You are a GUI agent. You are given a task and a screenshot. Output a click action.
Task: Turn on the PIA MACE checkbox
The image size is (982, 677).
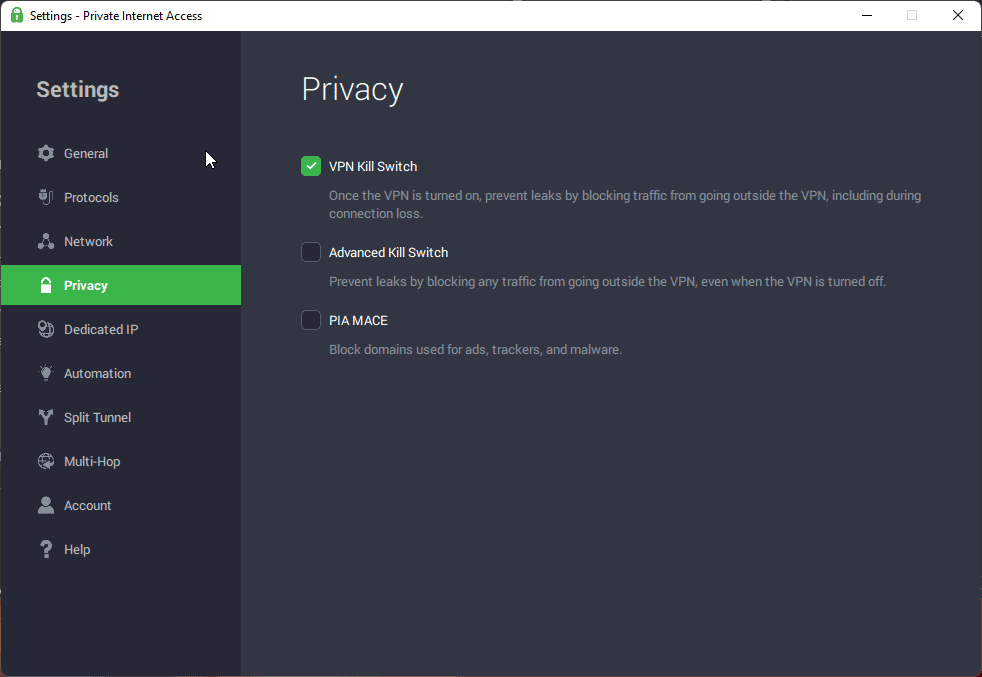pos(311,320)
